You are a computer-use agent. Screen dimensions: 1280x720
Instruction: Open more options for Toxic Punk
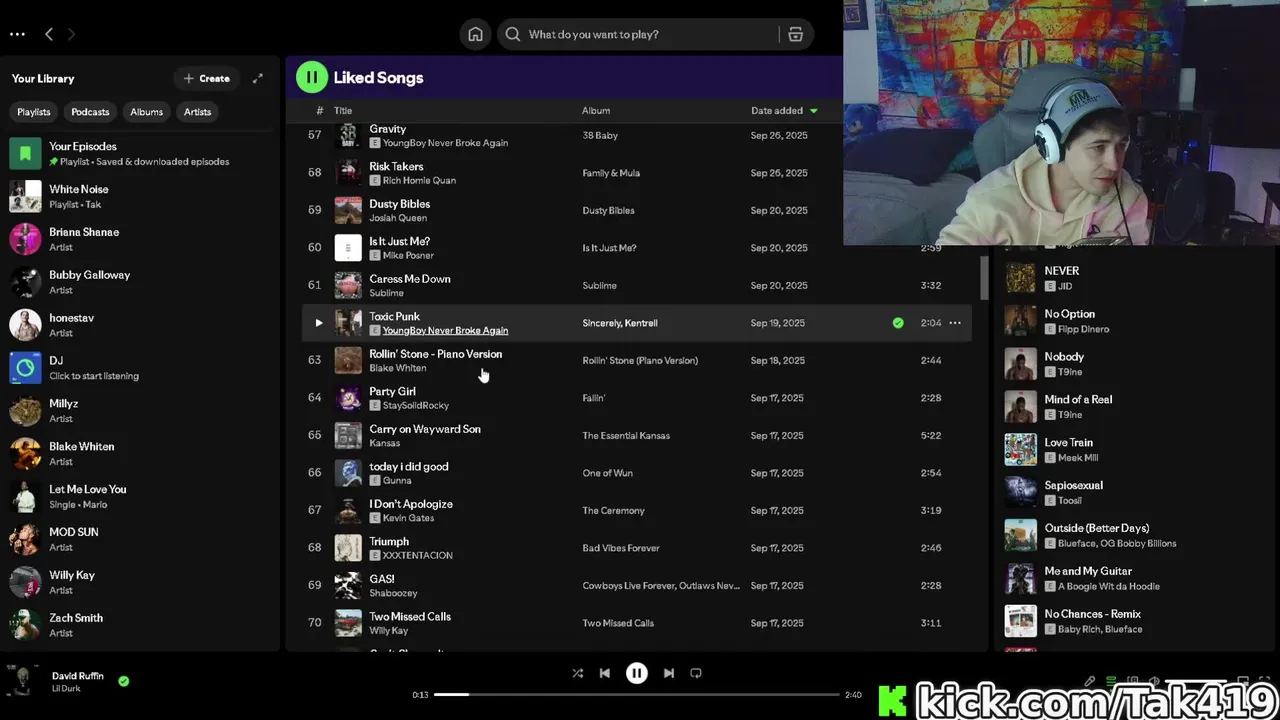[x=955, y=323]
